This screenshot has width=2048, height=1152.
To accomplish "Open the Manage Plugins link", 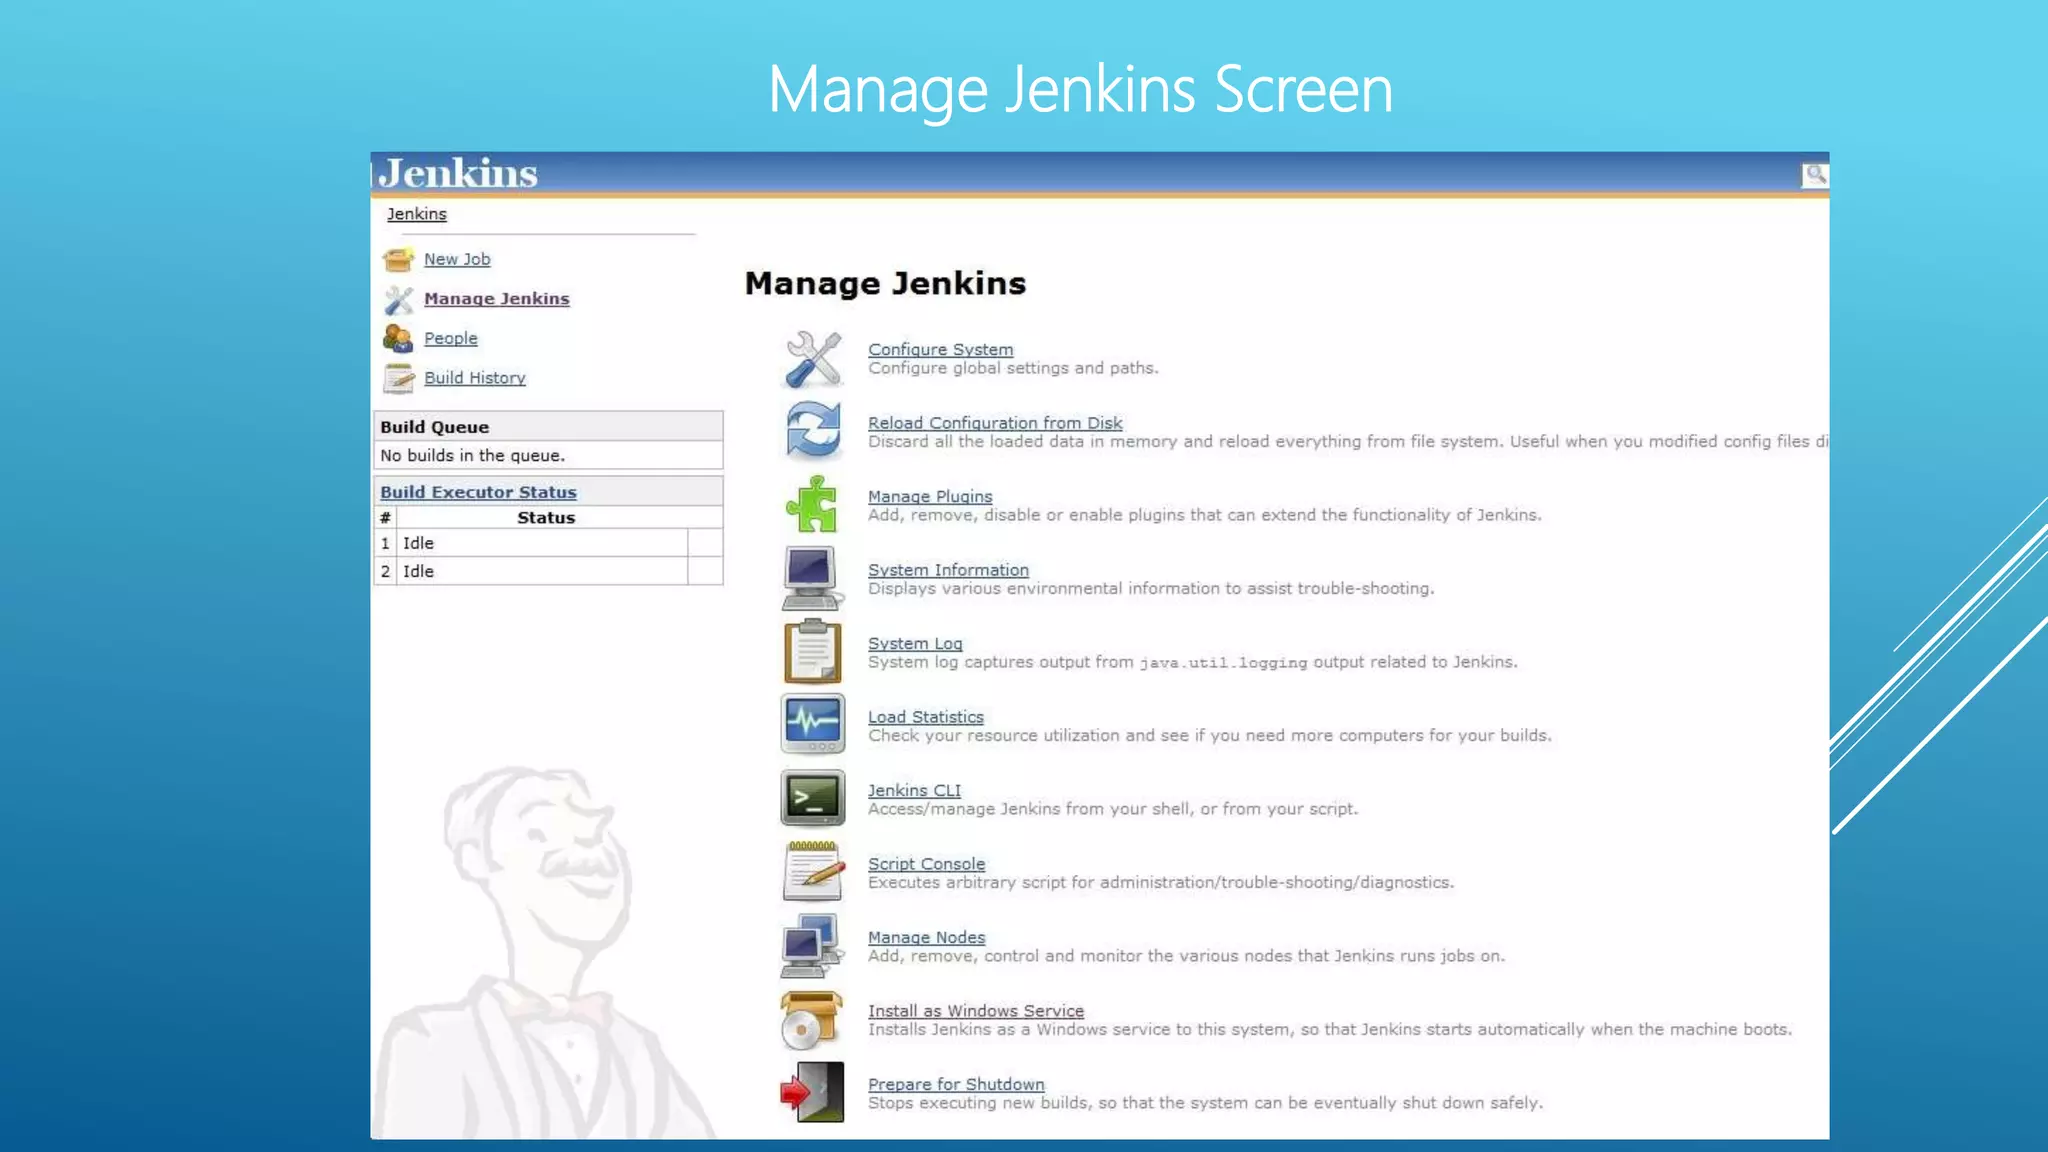I will (x=930, y=496).
